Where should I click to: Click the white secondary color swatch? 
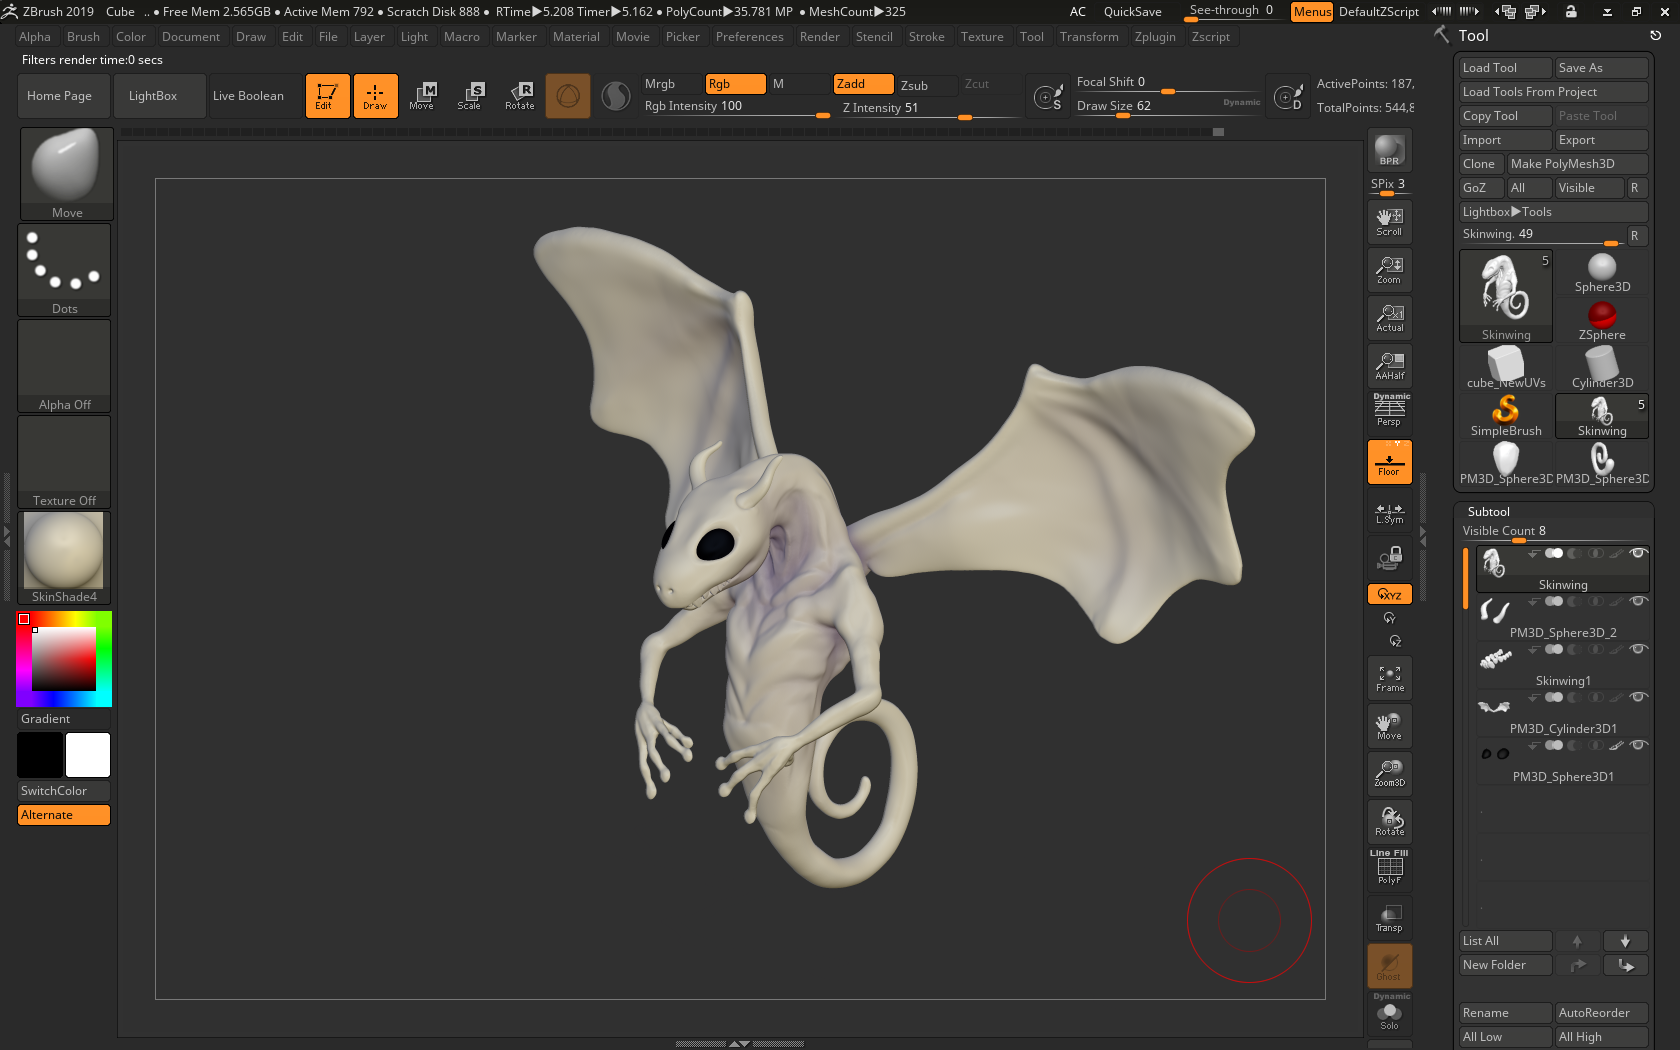click(x=88, y=755)
